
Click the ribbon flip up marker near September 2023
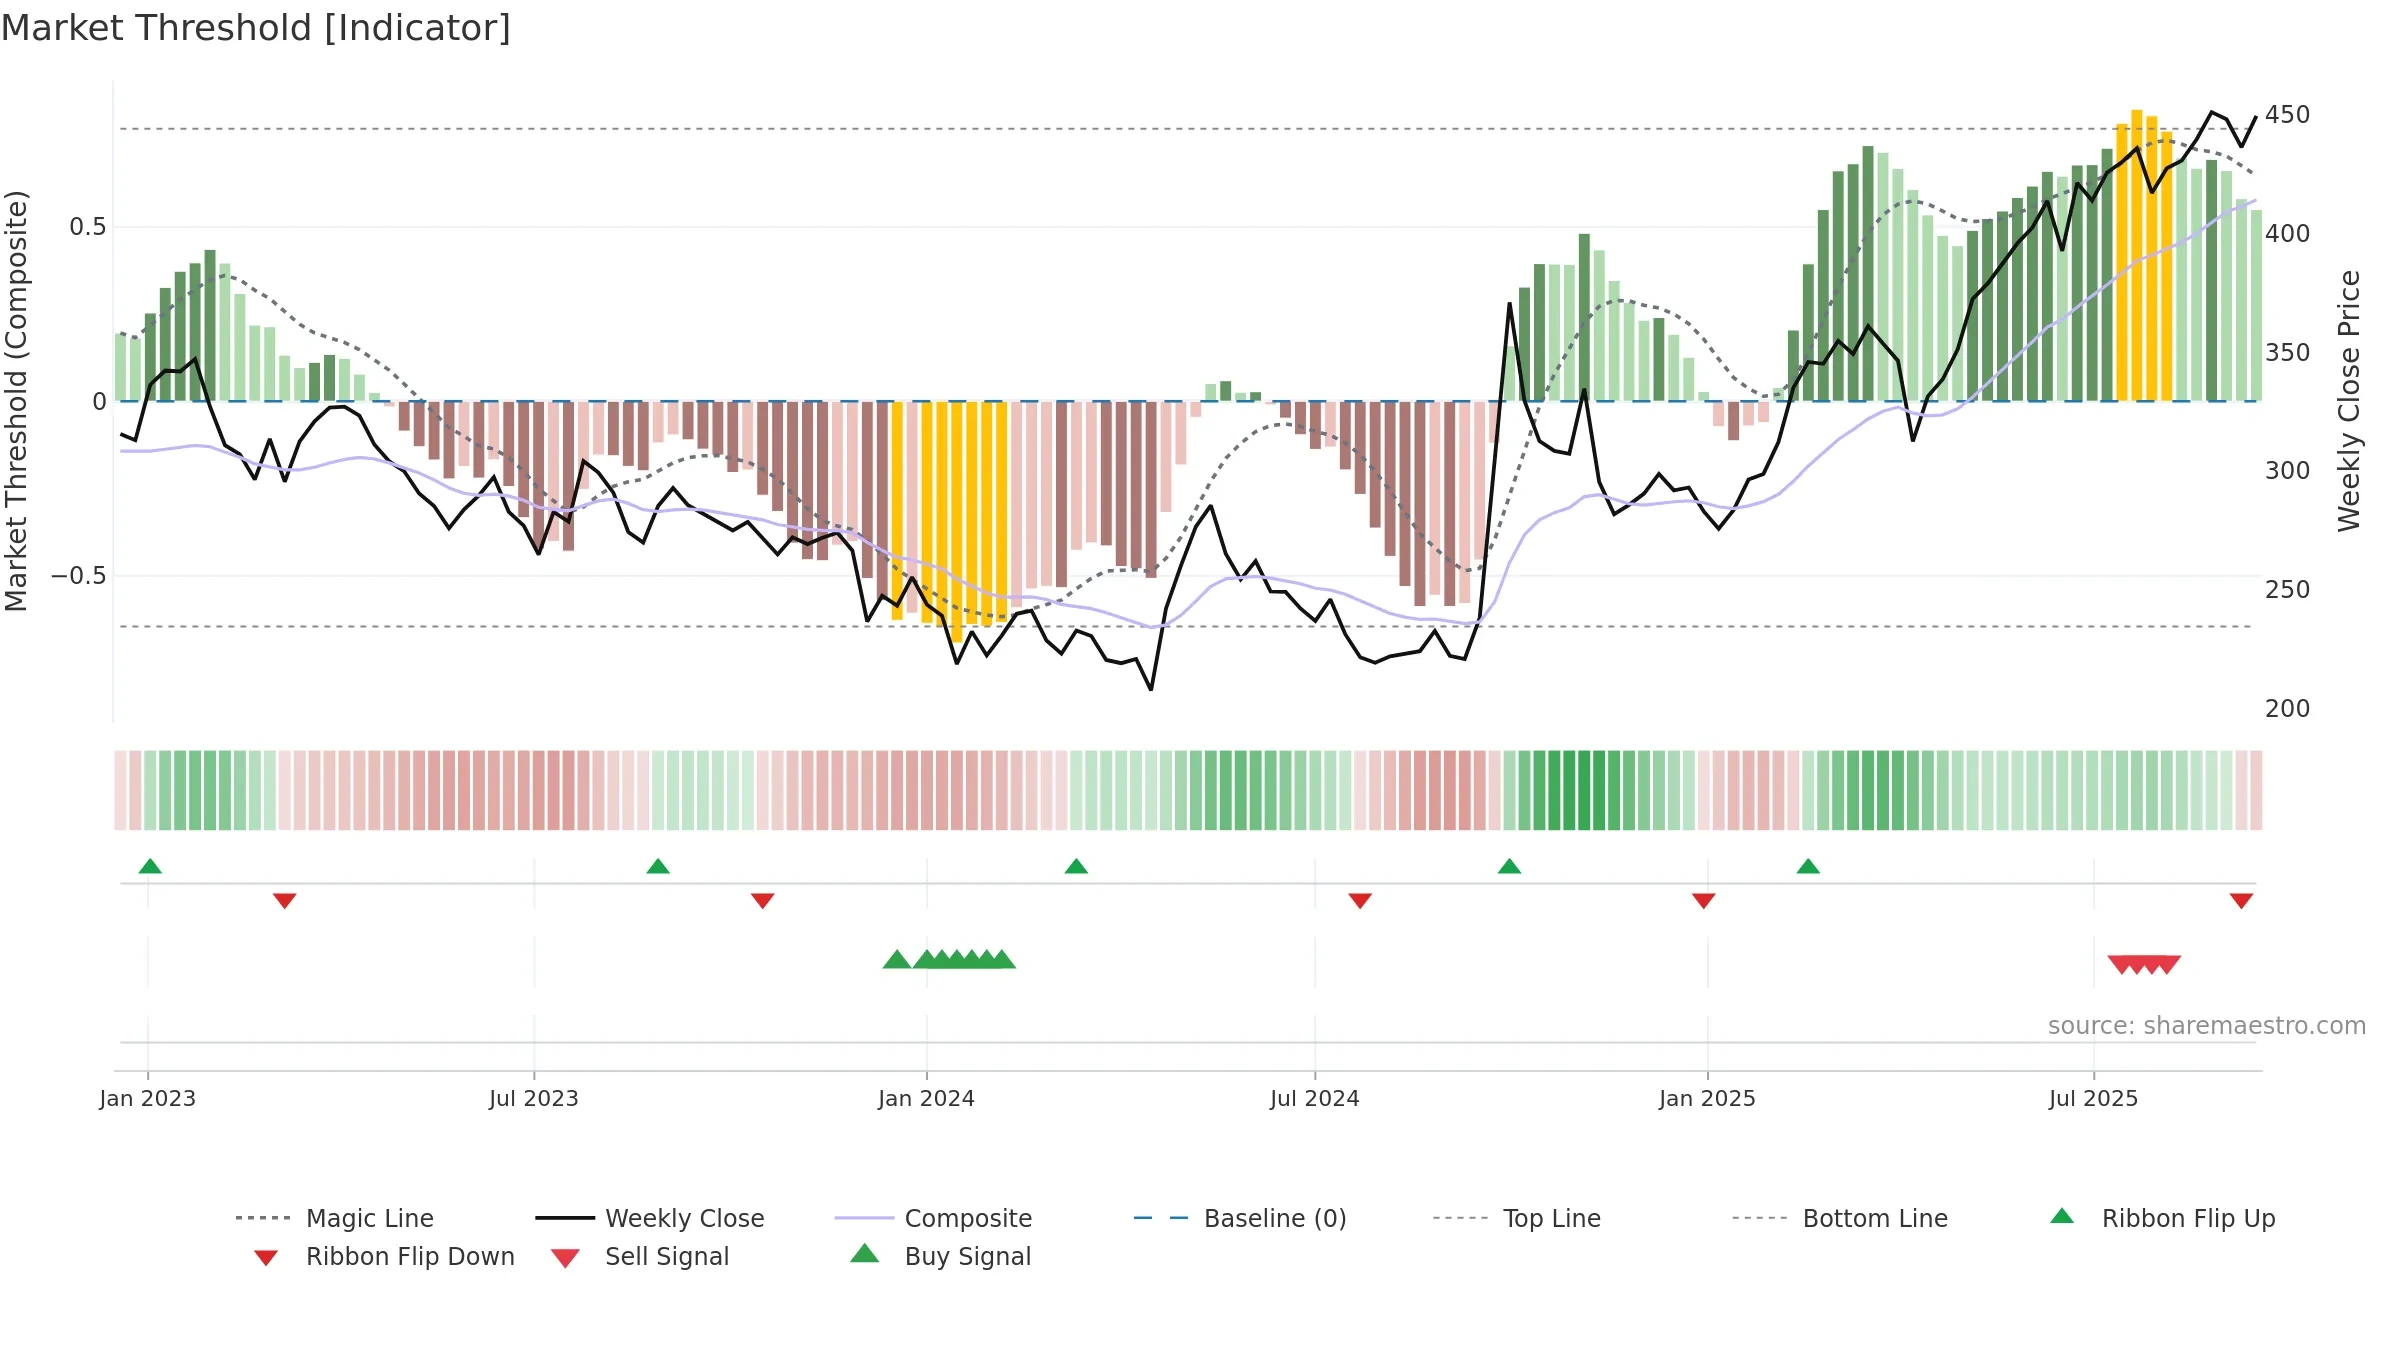pyautogui.click(x=658, y=866)
